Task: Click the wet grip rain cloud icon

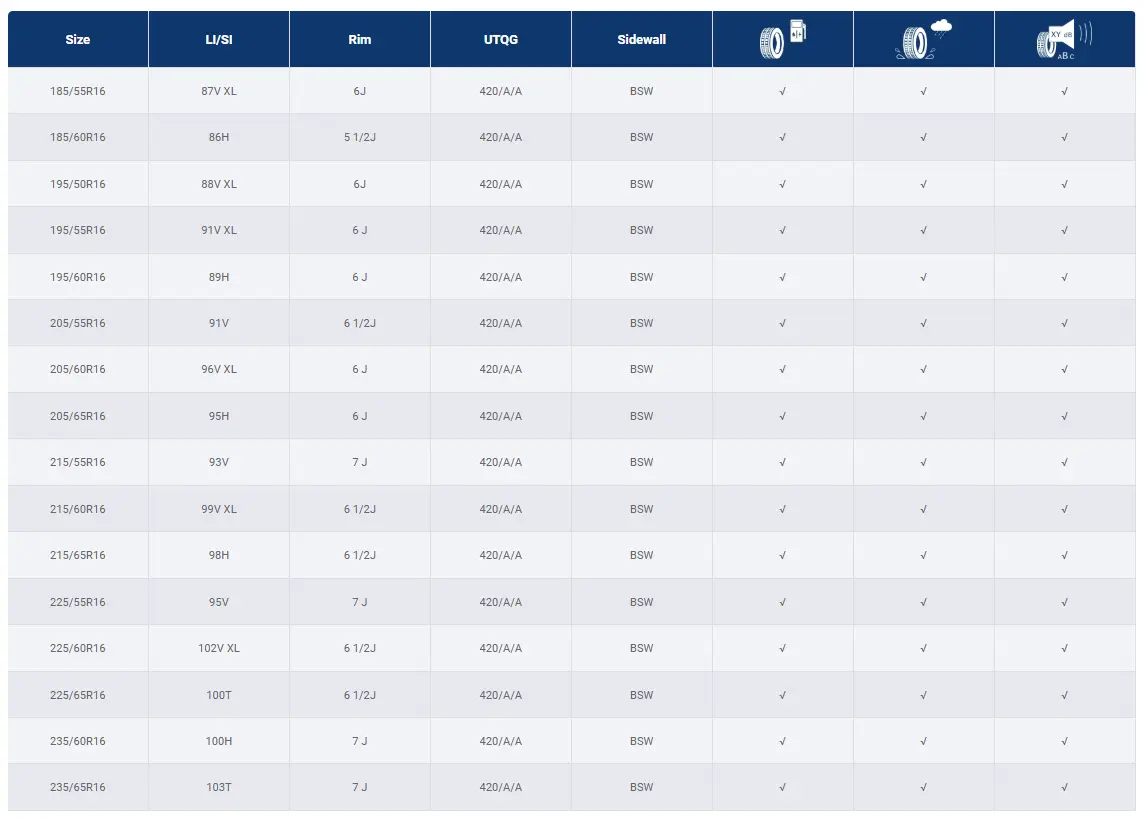Action: coord(923,39)
